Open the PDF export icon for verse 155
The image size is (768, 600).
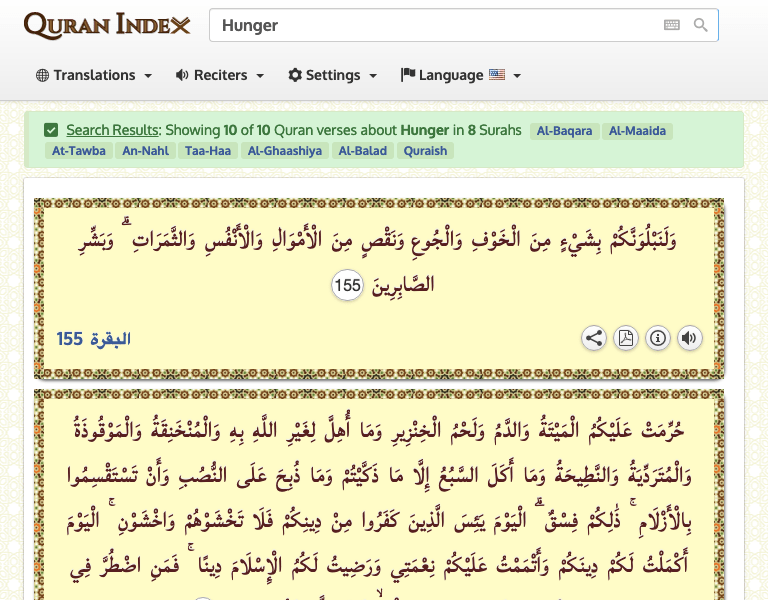(x=626, y=338)
